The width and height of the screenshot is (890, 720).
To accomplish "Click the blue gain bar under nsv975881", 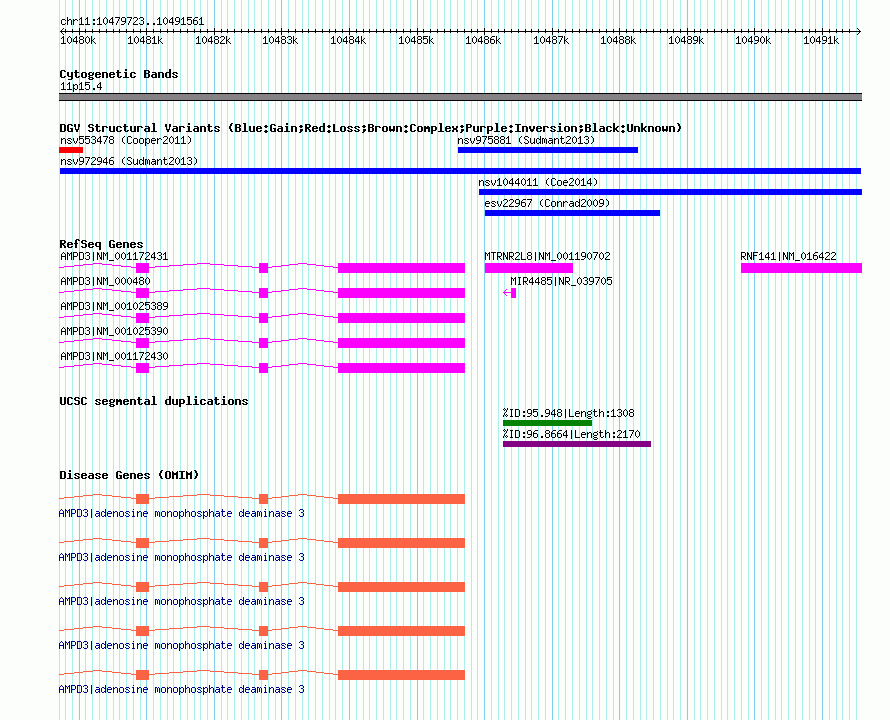I will tap(548, 150).
